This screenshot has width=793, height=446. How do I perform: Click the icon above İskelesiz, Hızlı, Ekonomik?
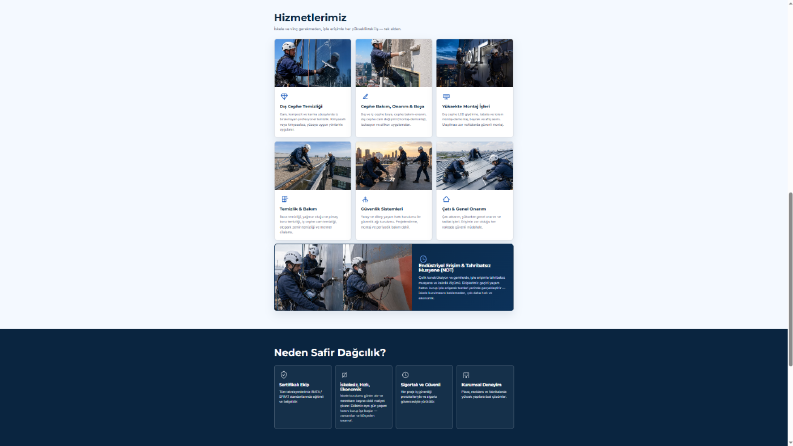click(344, 375)
